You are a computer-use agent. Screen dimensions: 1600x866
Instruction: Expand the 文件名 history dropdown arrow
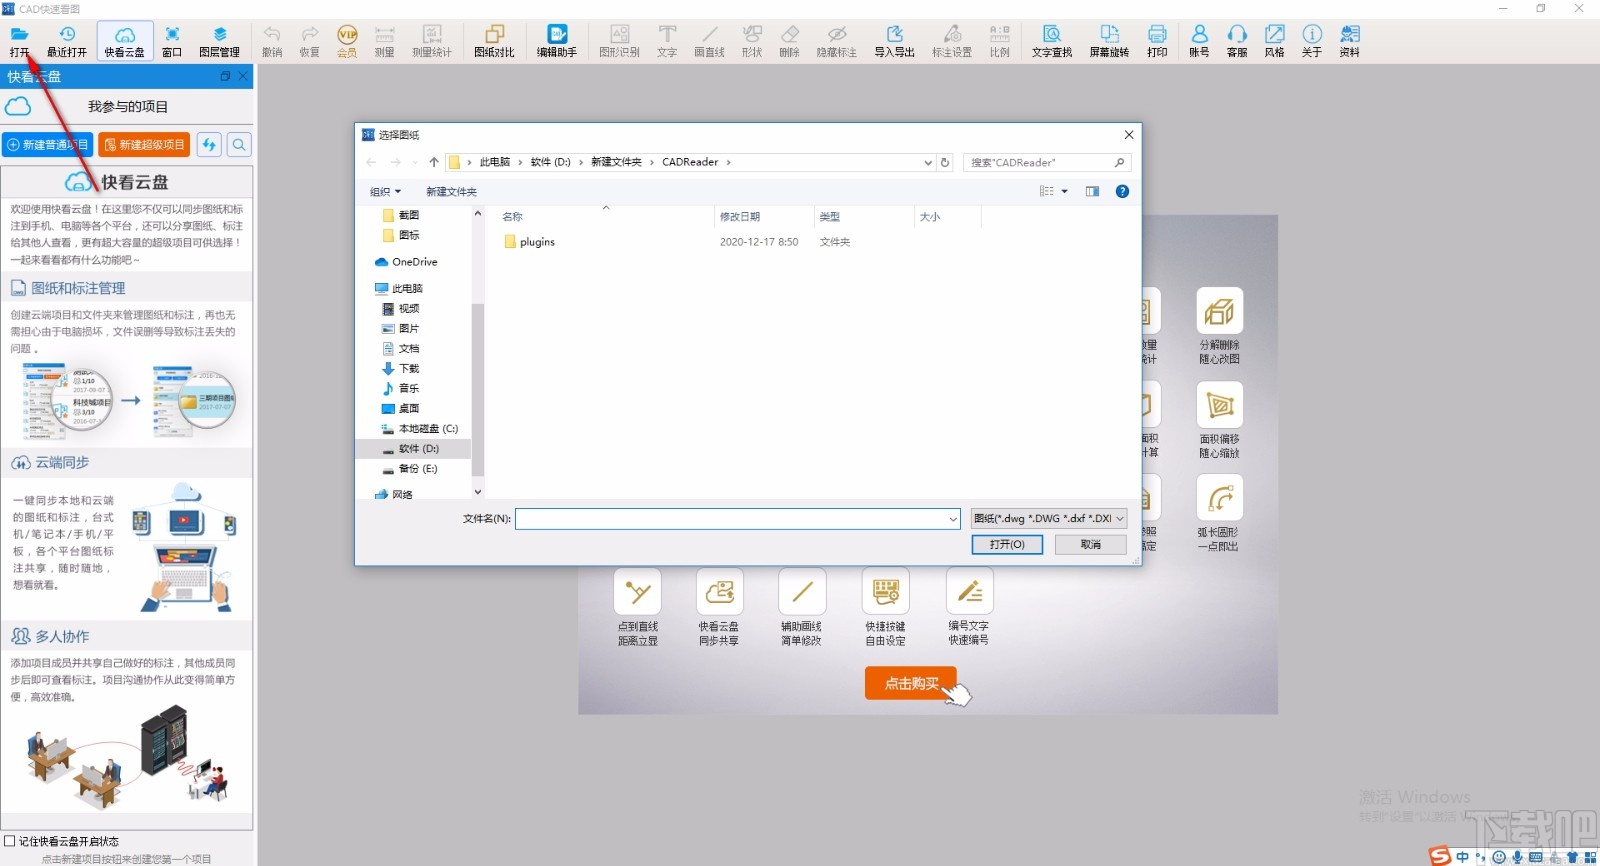click(x=953, y=519)
